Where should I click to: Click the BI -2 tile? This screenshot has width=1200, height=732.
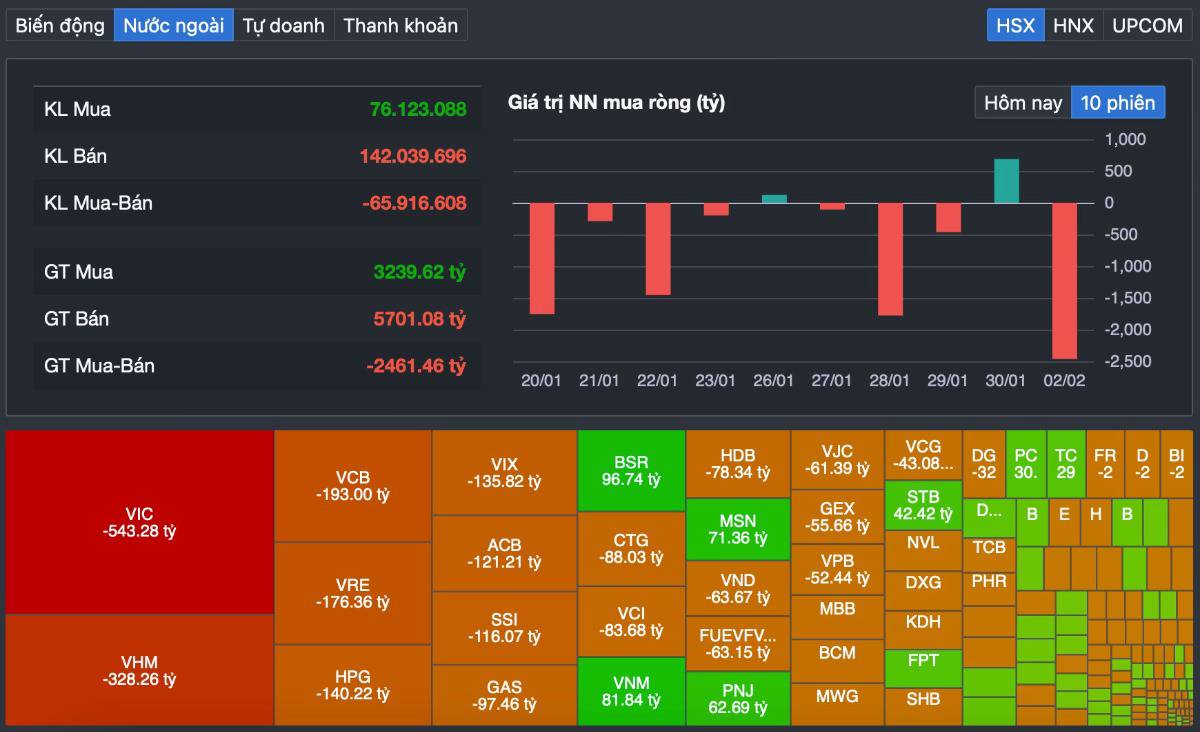(1176, 464)
